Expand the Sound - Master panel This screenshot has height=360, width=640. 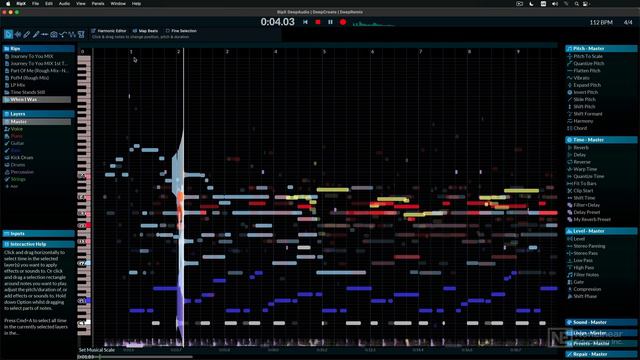click(601, 322)
